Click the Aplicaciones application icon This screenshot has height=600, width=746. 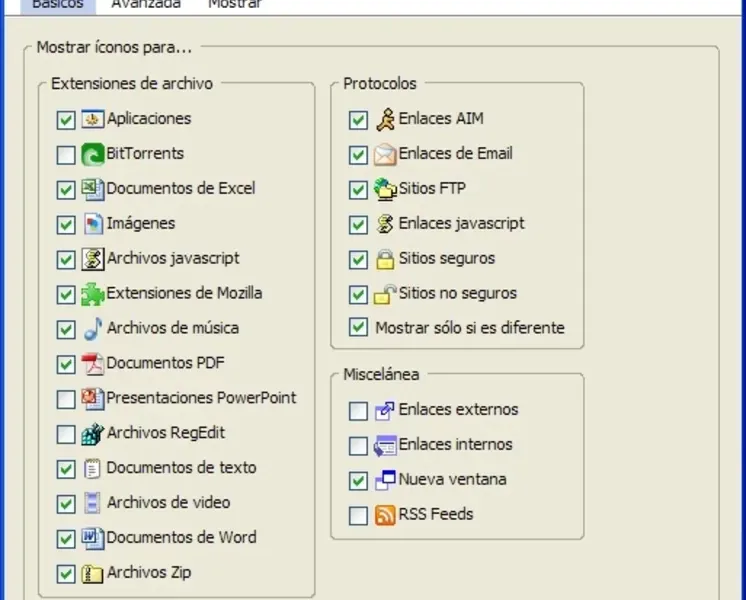point(93,119)
